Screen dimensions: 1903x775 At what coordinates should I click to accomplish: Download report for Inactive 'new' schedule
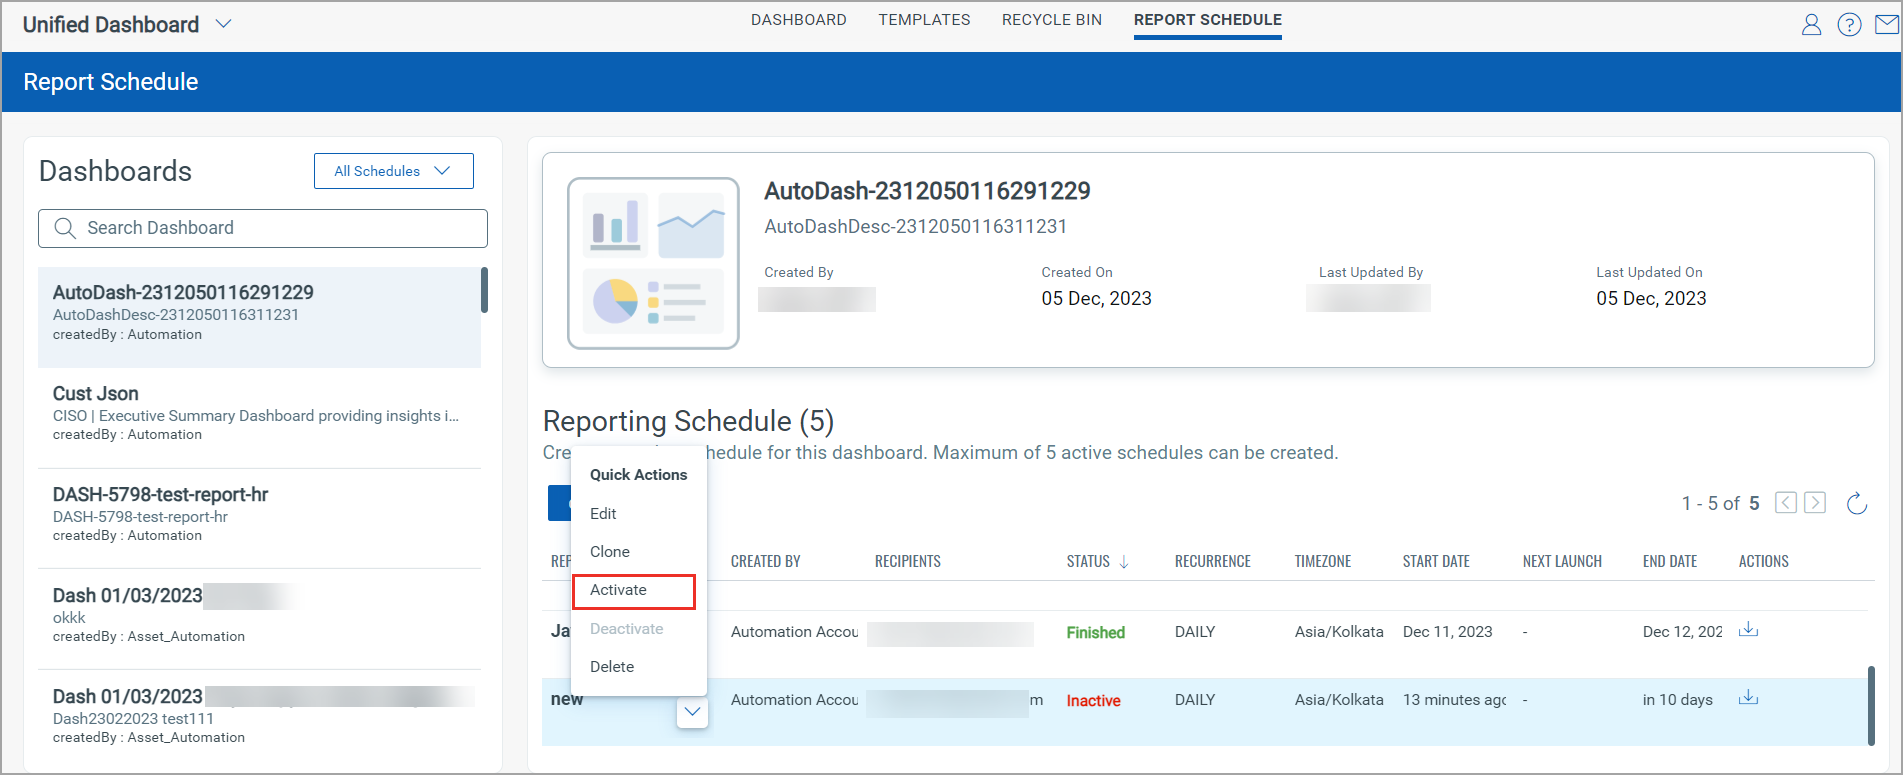[1748, 698]
